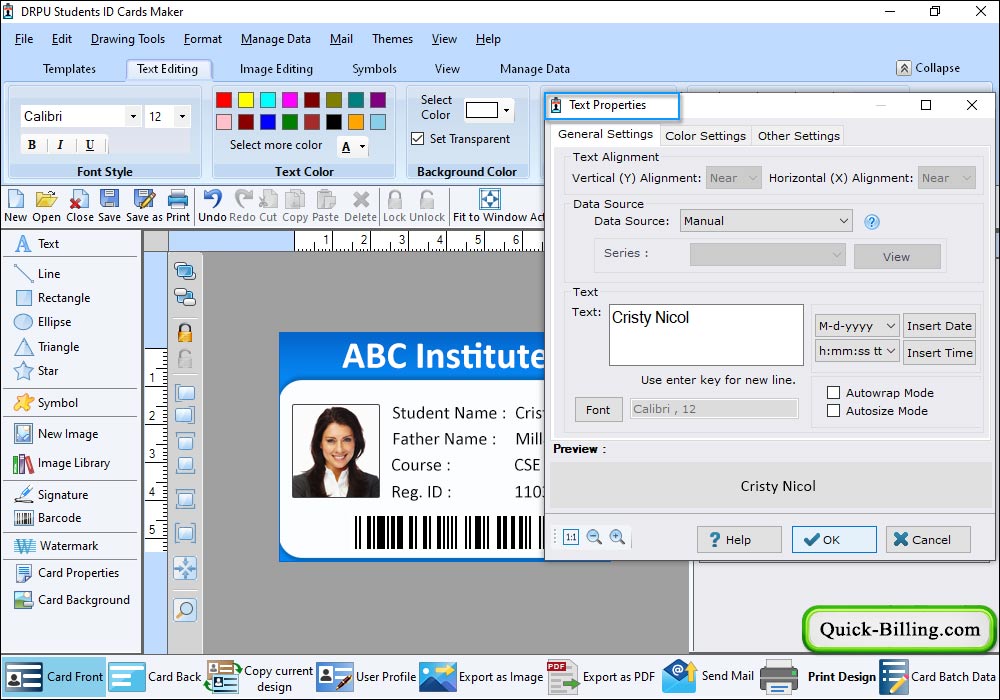Insert a Barcode element

point(47,518)
